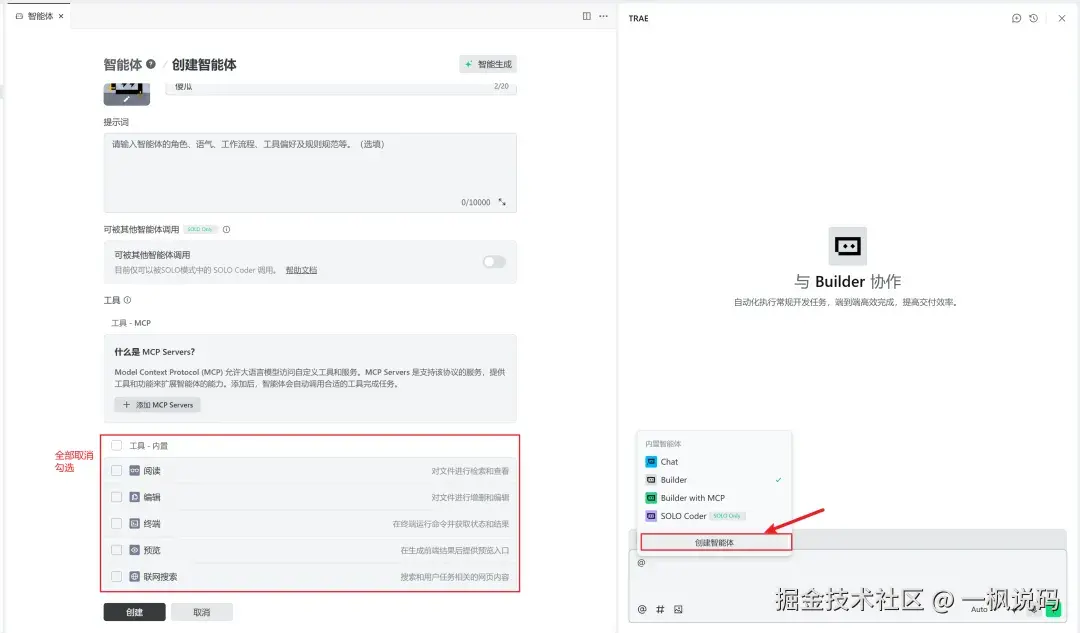Click the 编辑 tool icon
1080x633 pixels.
click(x=134, y=497)
